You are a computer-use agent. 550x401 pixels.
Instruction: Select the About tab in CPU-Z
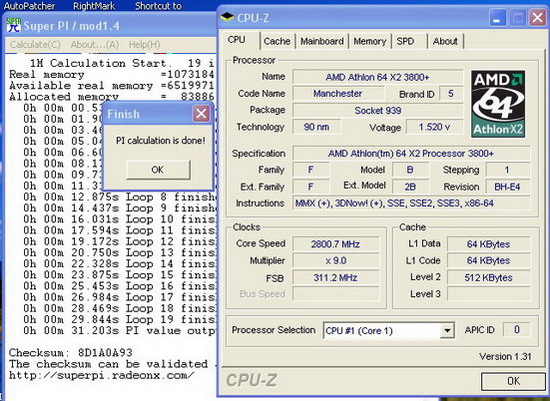[445, 41]
